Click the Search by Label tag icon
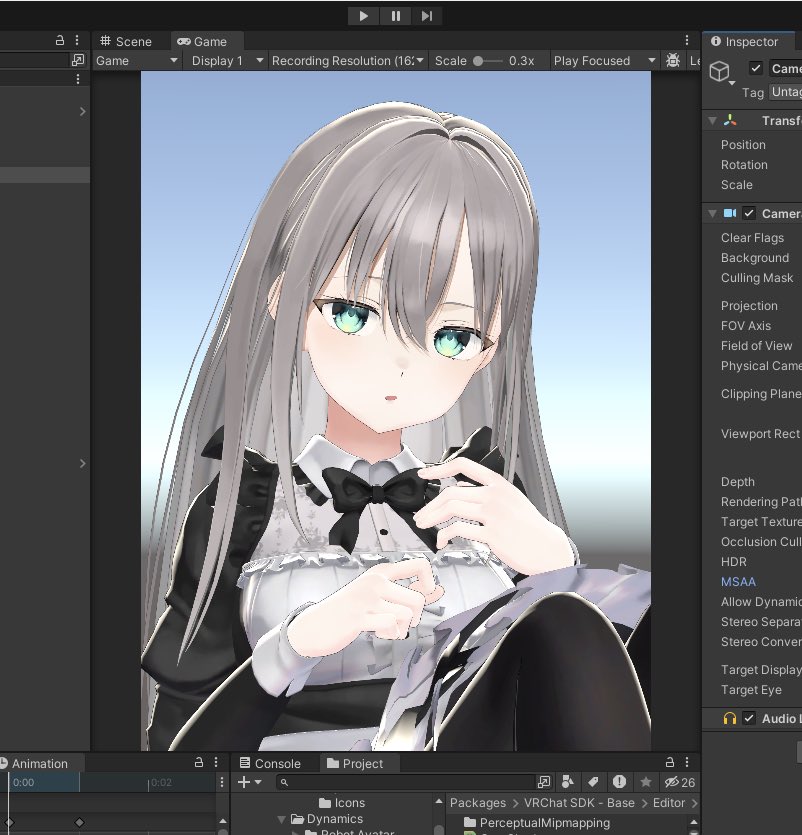This screenshot has width=802, height=835. [593, 782]
